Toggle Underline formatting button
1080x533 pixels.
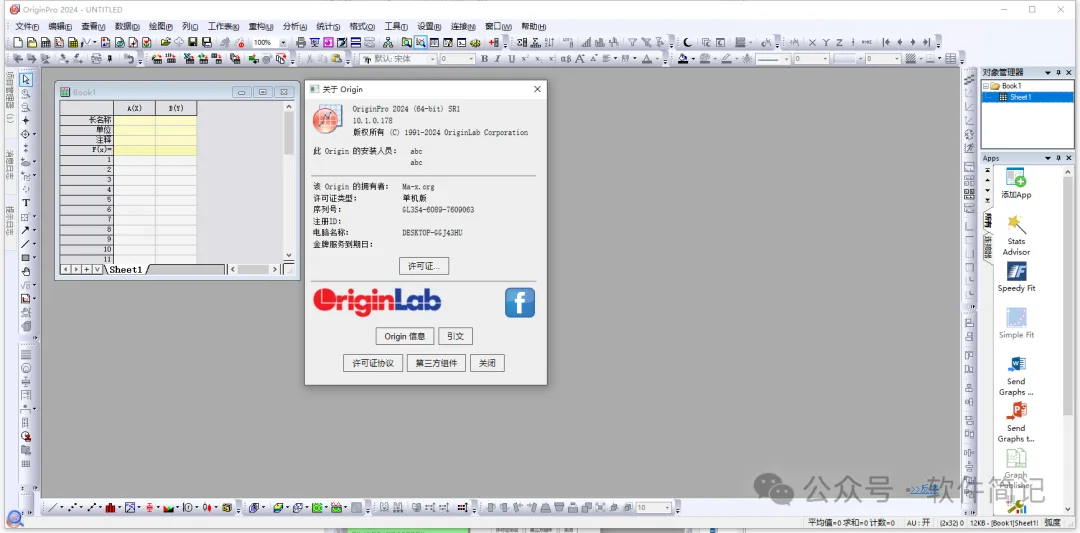coord(511,59)
